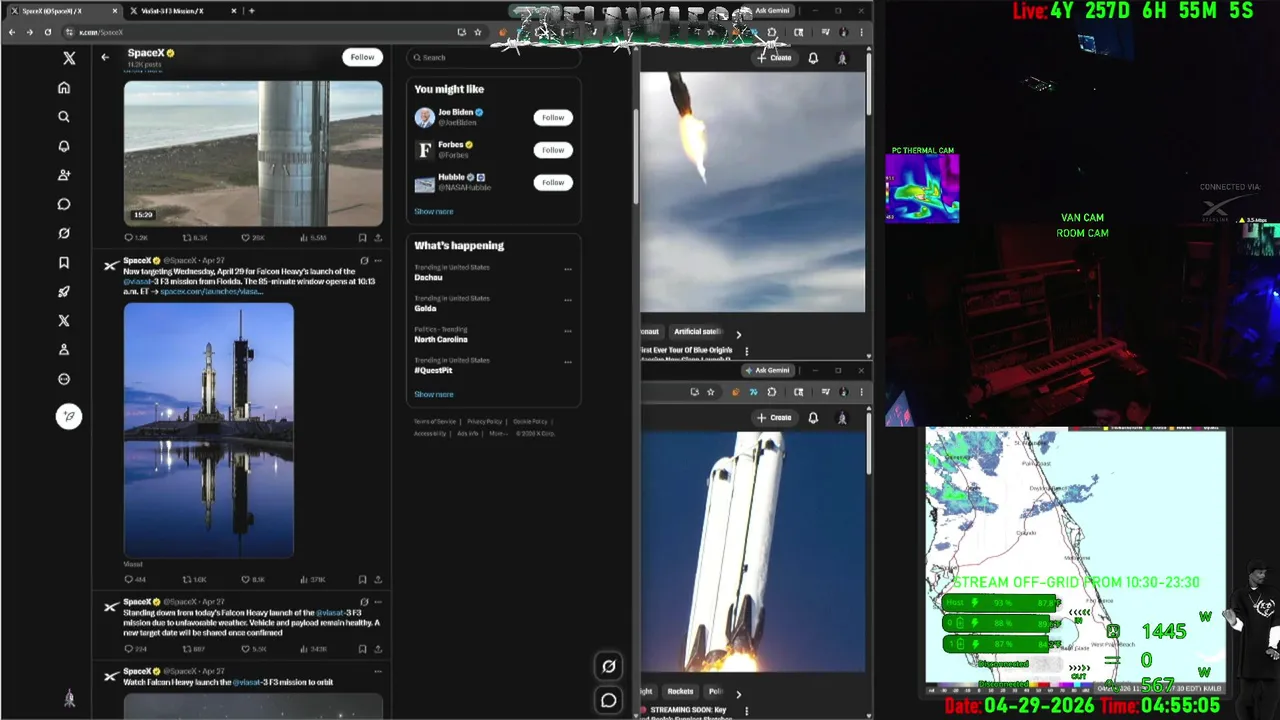The image size is (1280, 720).
Task: Open the More menu on the 'Now targeting' post
Action: [x=378, y=261]
